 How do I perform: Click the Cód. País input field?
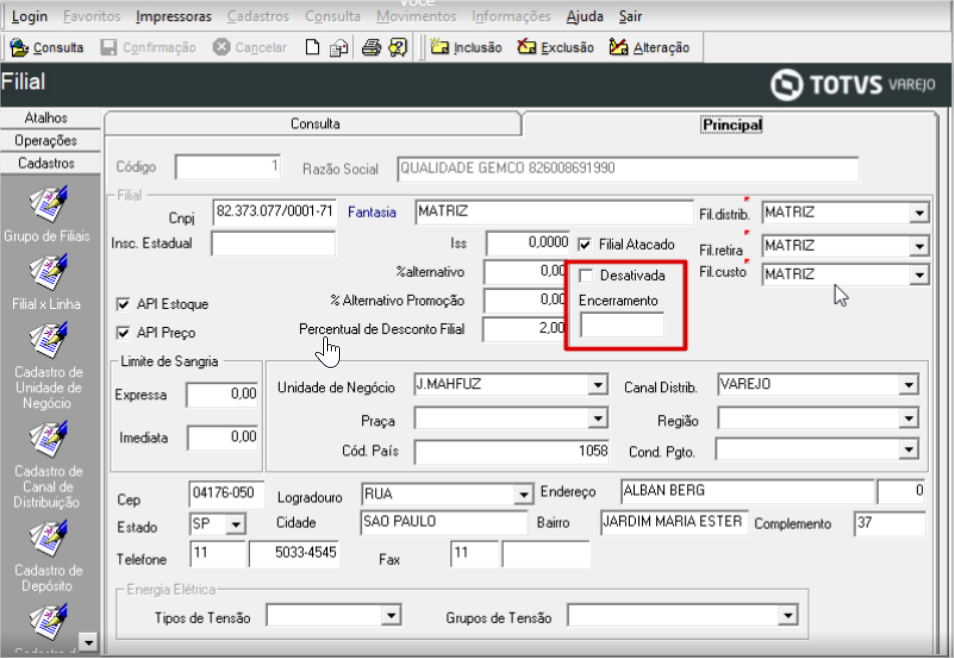click(512, 452)
